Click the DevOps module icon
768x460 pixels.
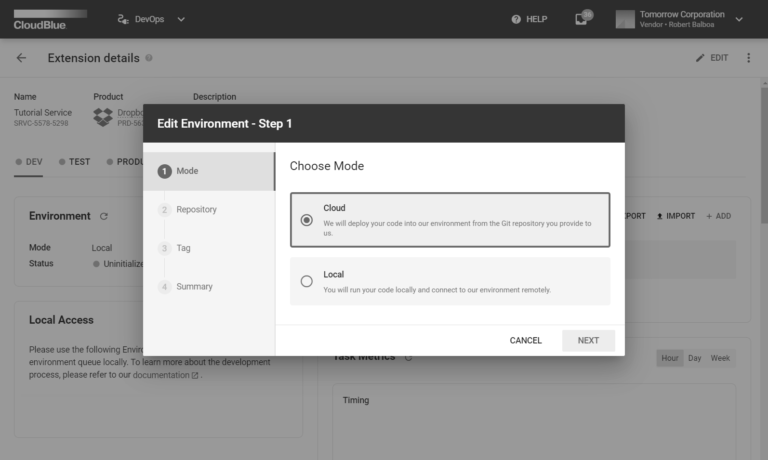(123, 19)
